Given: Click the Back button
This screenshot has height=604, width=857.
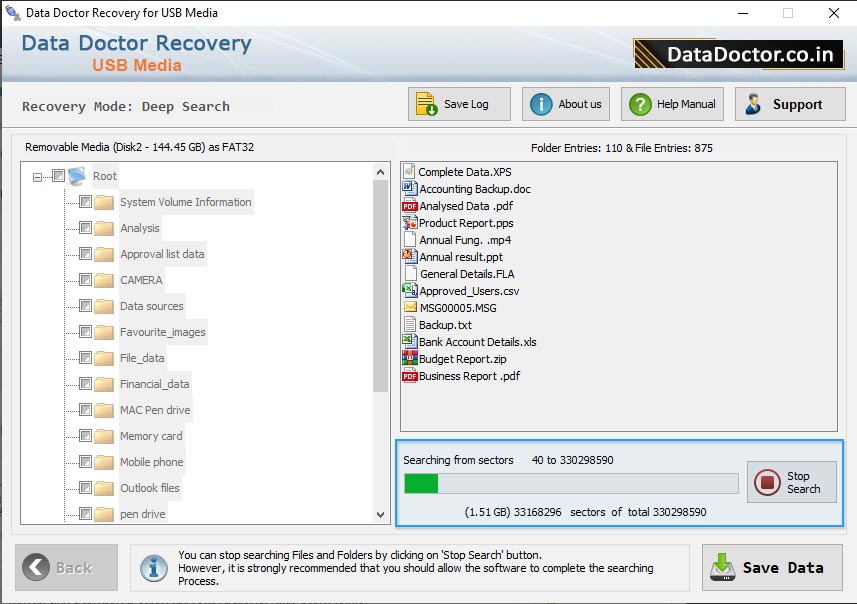Looking at the screenshot, I should (66, 567).
